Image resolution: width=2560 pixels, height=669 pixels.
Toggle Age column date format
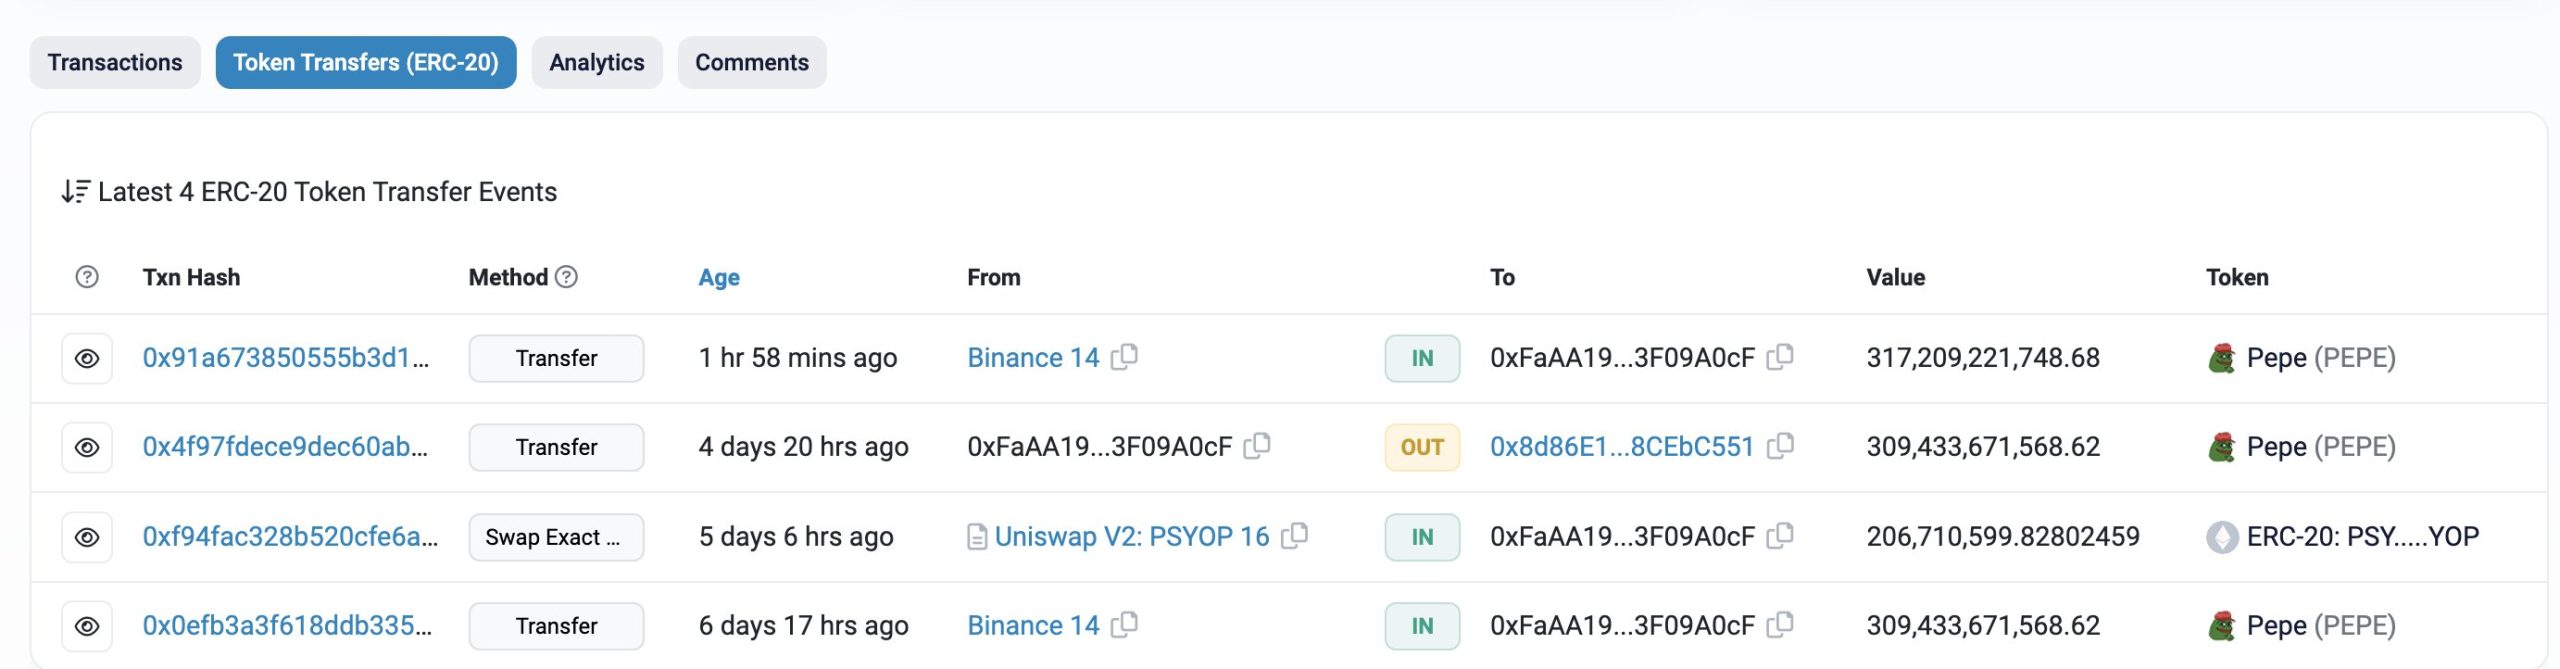[x=718, y=277]
